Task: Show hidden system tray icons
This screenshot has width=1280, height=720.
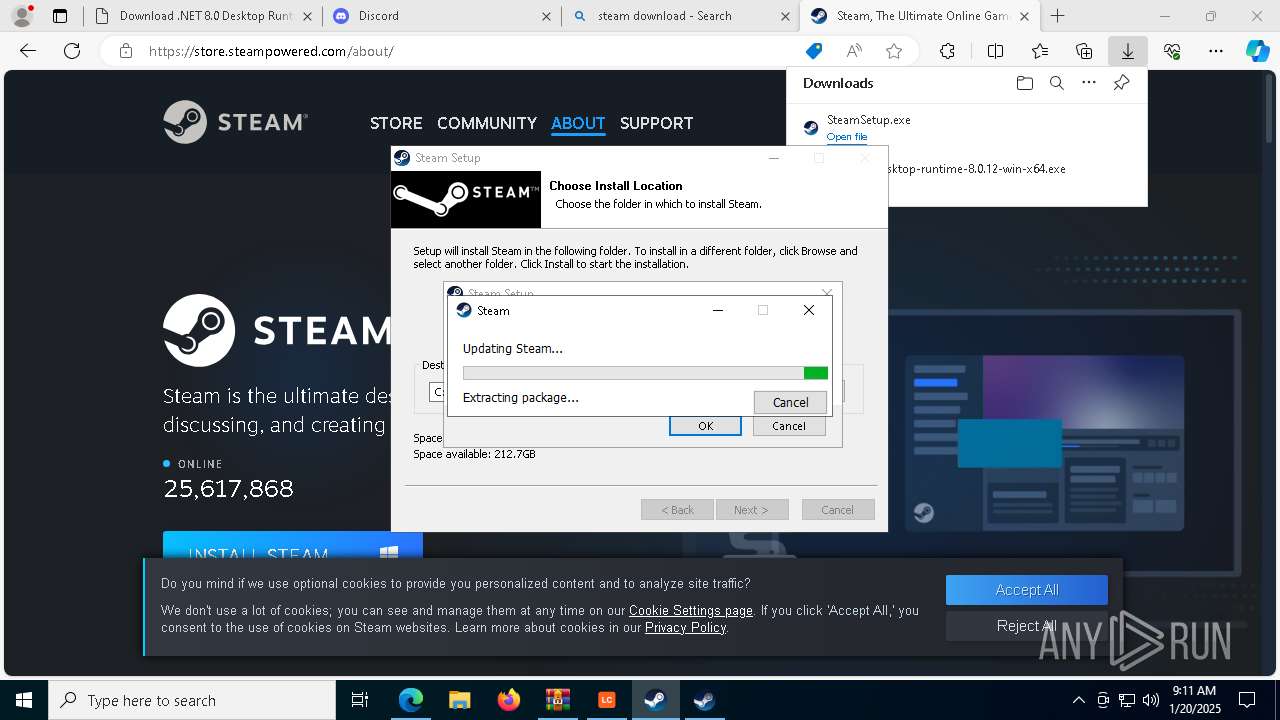Action: [1078, 700]
